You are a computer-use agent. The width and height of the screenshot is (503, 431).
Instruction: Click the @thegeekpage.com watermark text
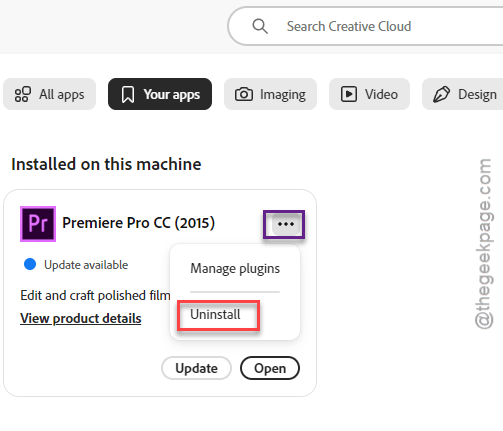coord(484,244)
